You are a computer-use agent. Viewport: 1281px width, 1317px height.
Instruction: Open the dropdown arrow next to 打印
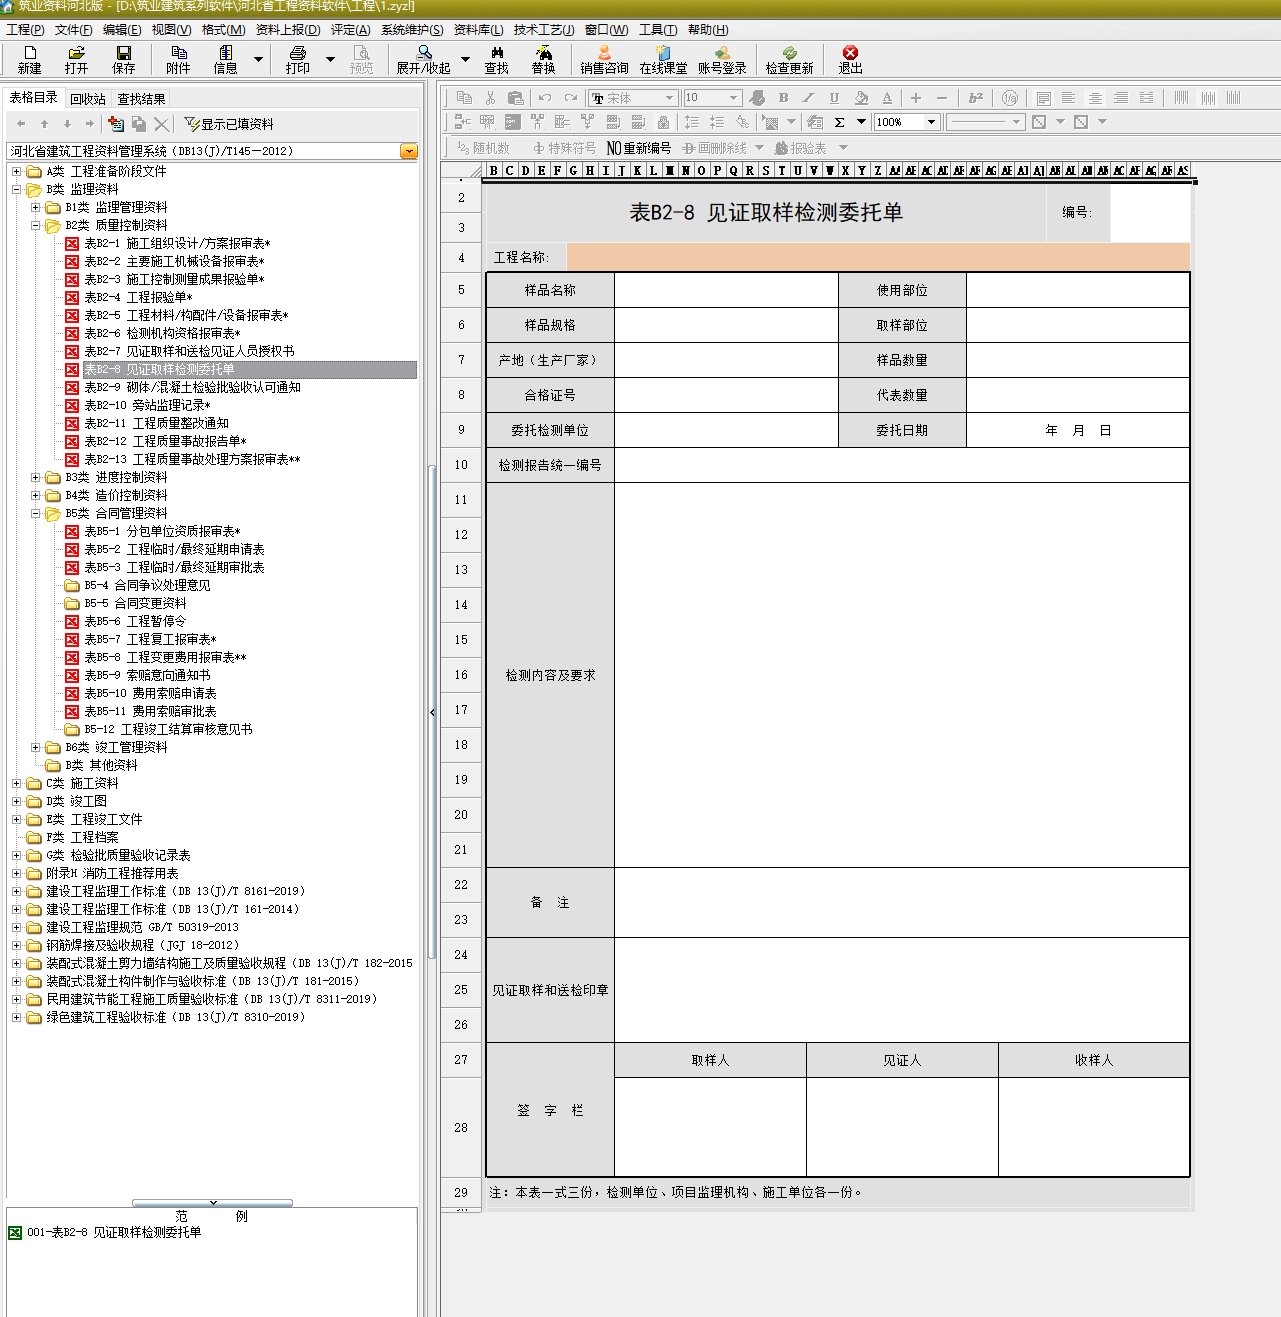pos(330,60)
